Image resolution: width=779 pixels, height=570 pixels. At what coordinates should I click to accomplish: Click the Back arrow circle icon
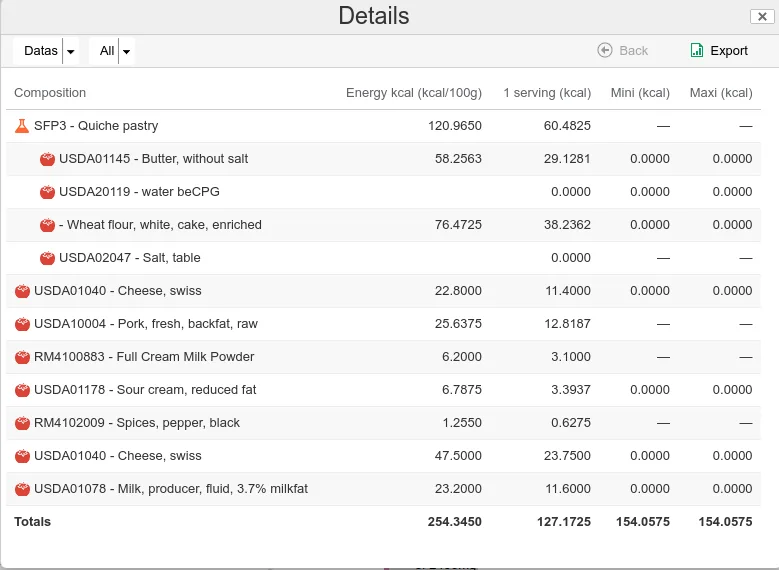pos(605,50)
